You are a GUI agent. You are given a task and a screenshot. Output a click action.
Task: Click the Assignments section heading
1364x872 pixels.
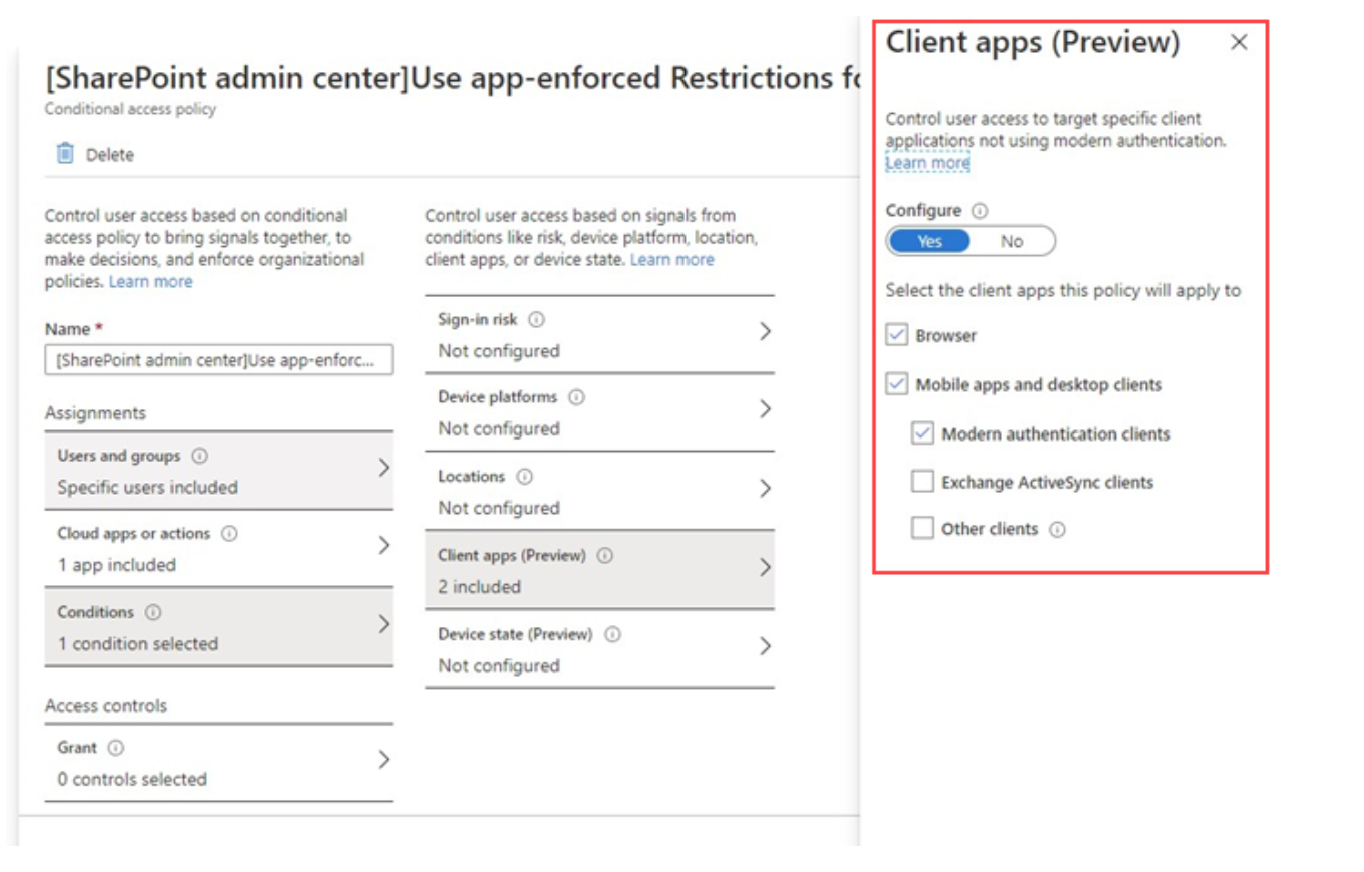95,413
